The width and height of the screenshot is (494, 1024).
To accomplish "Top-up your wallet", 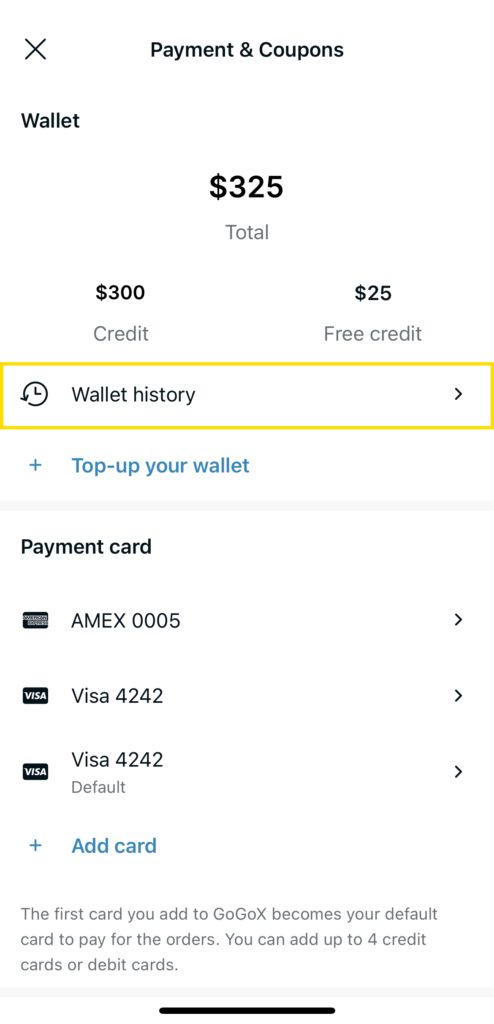I will (x=160, y=466).
